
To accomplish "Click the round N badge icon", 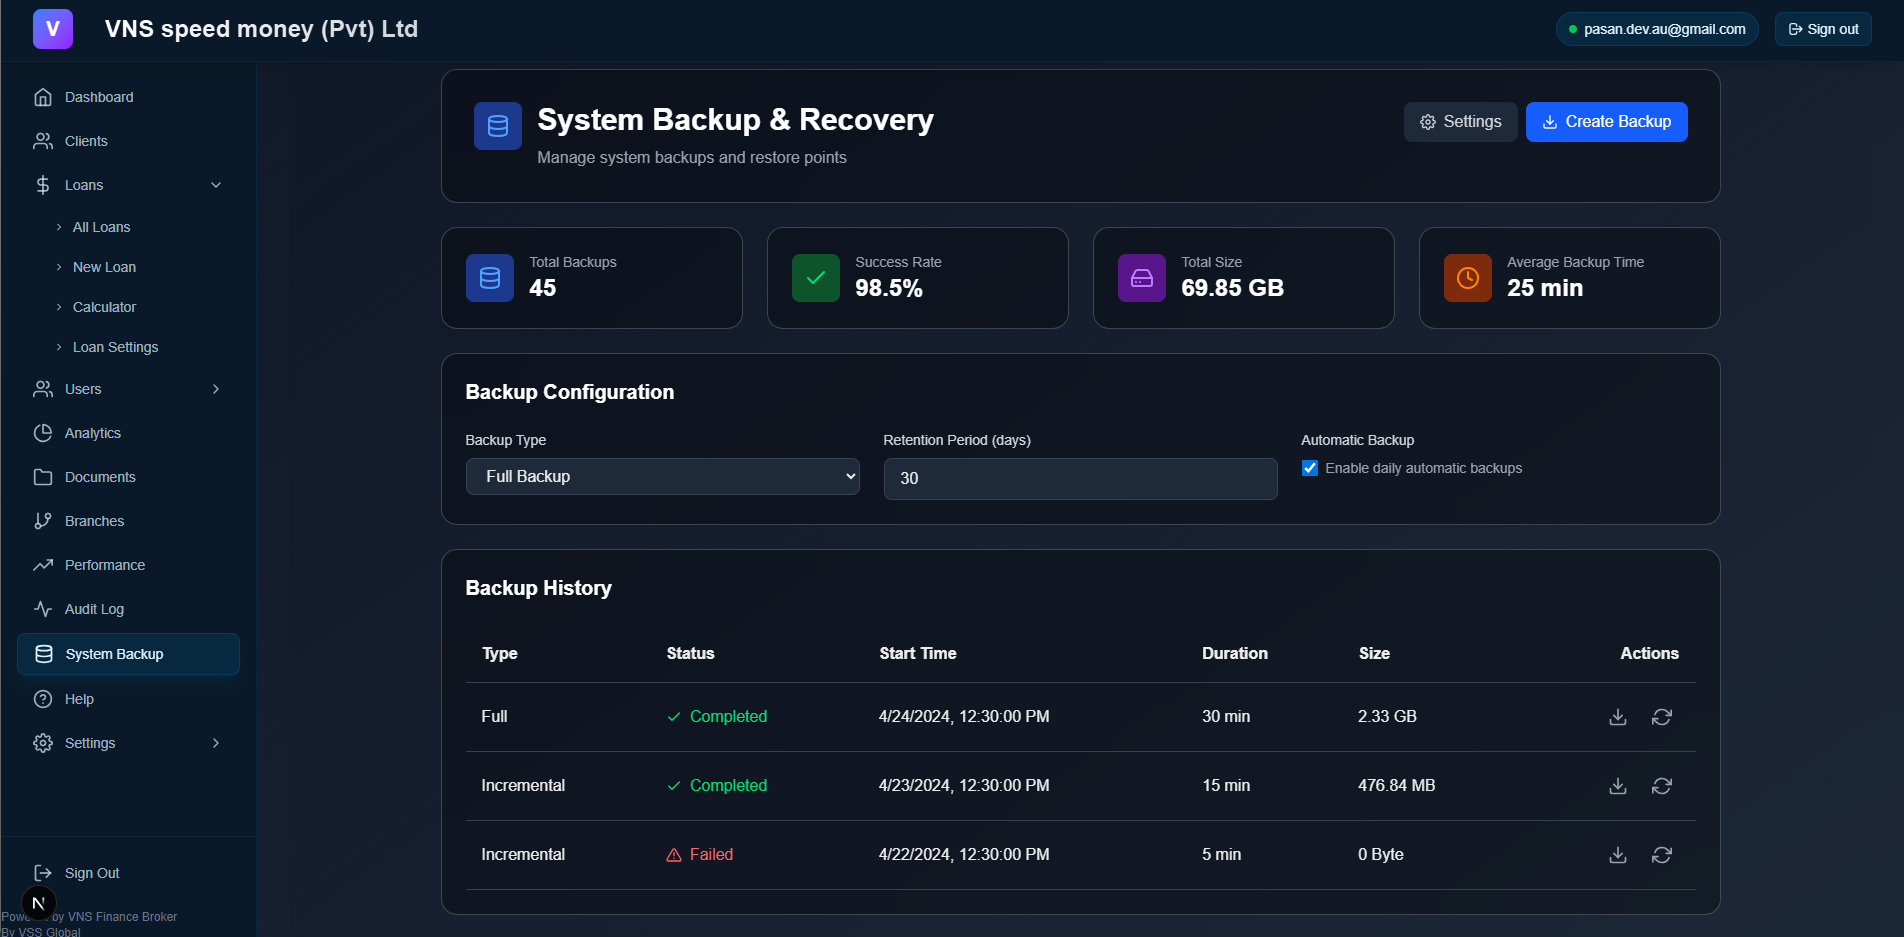I will coord(39,904).
